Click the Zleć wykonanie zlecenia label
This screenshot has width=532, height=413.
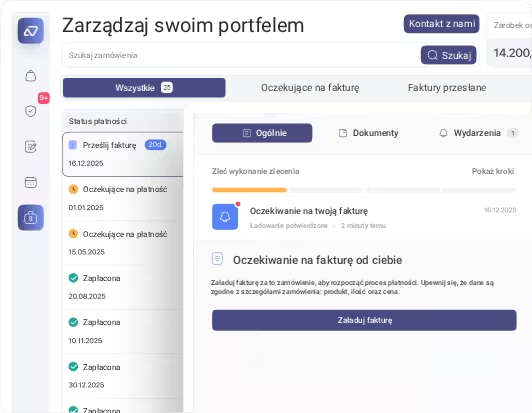[255, 171]
